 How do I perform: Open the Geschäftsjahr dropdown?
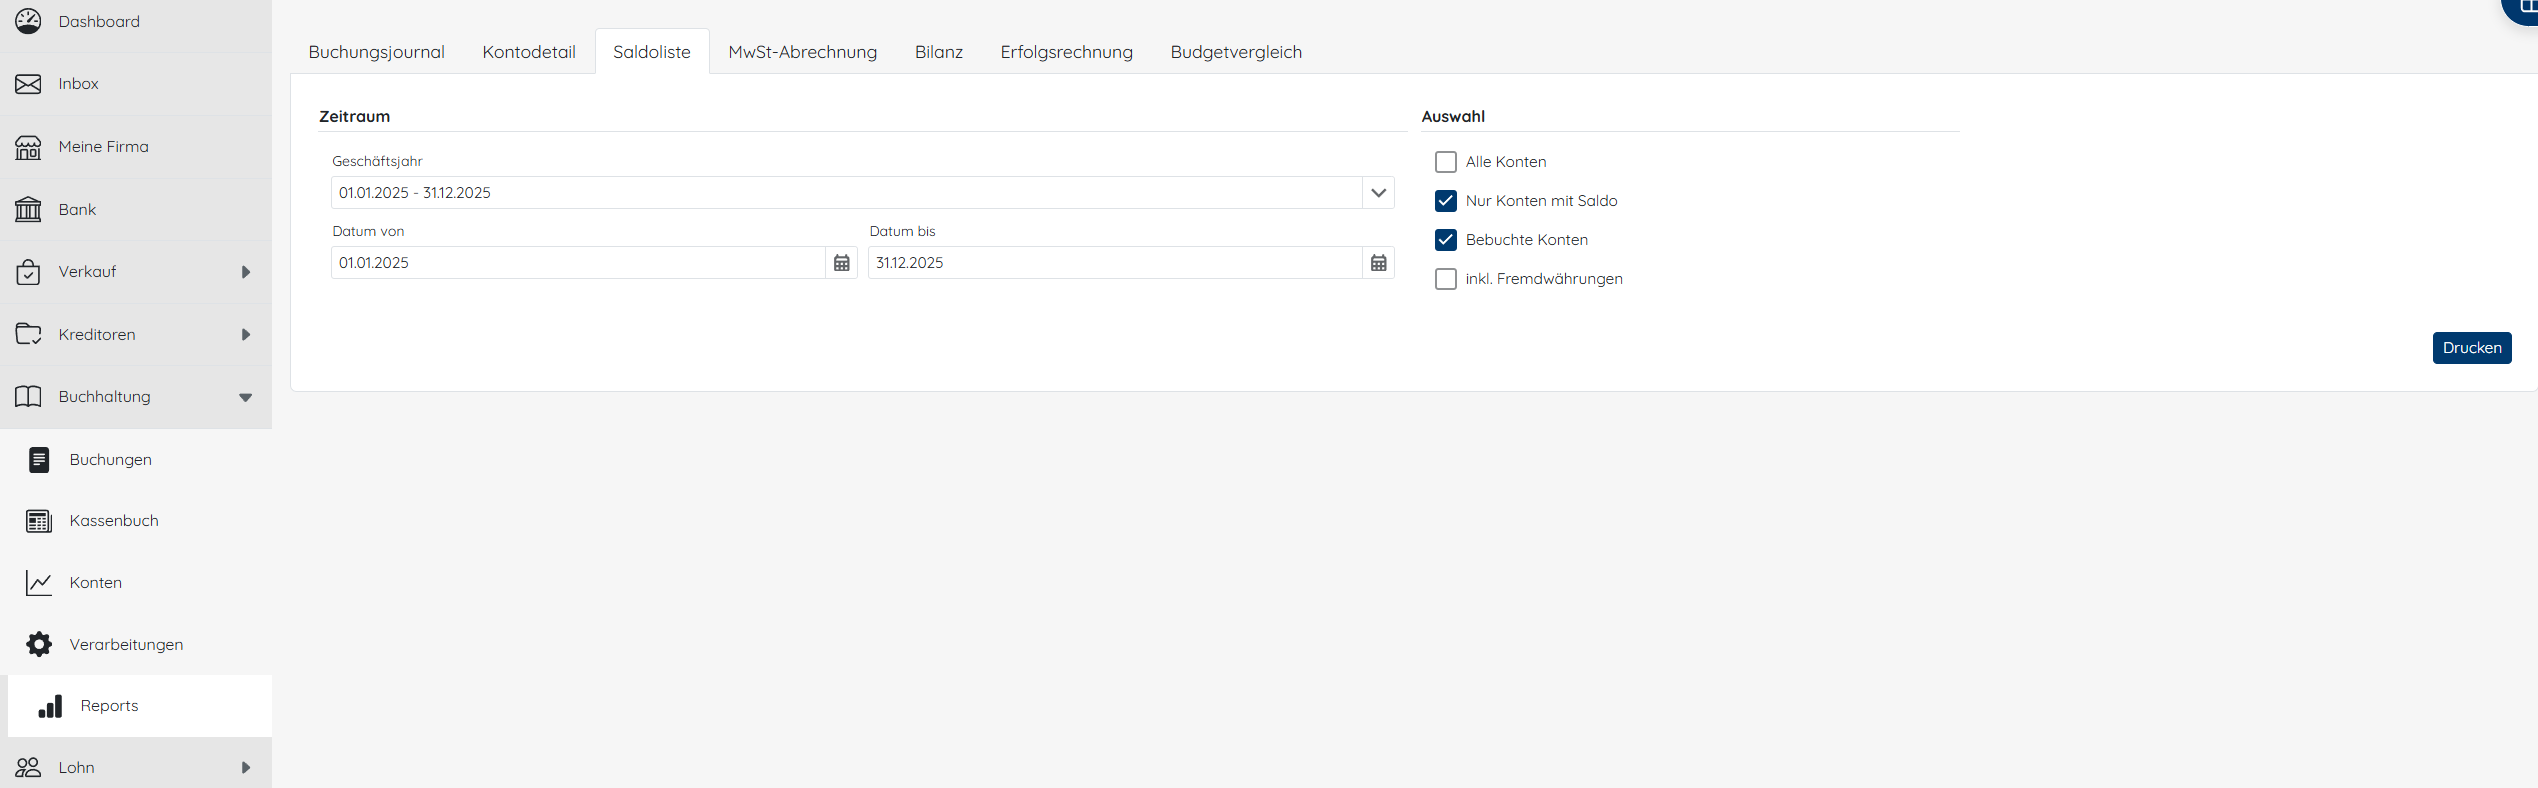[1378, 193]
